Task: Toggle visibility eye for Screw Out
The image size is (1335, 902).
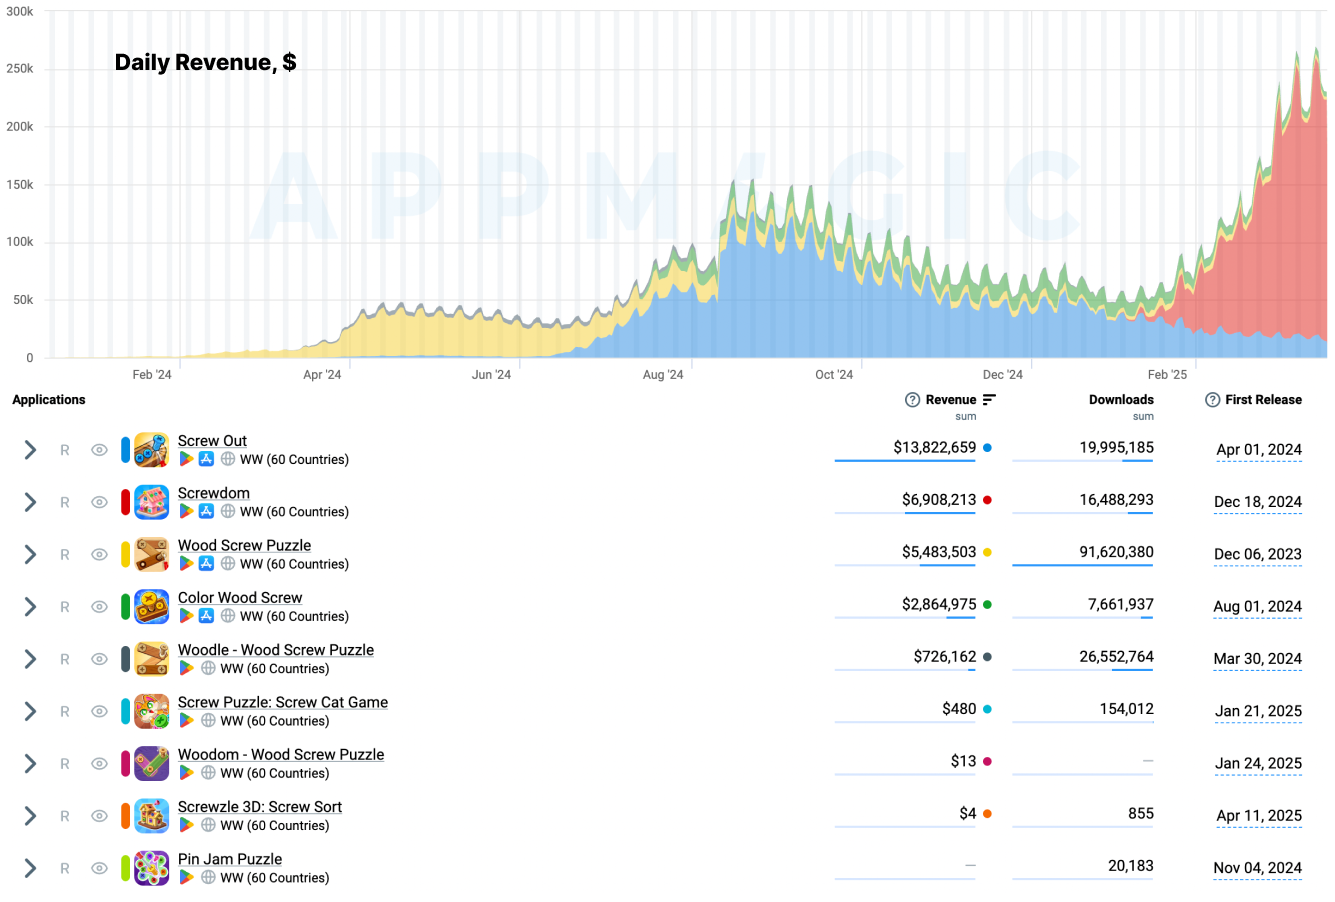Action: (x=99, y=450)
